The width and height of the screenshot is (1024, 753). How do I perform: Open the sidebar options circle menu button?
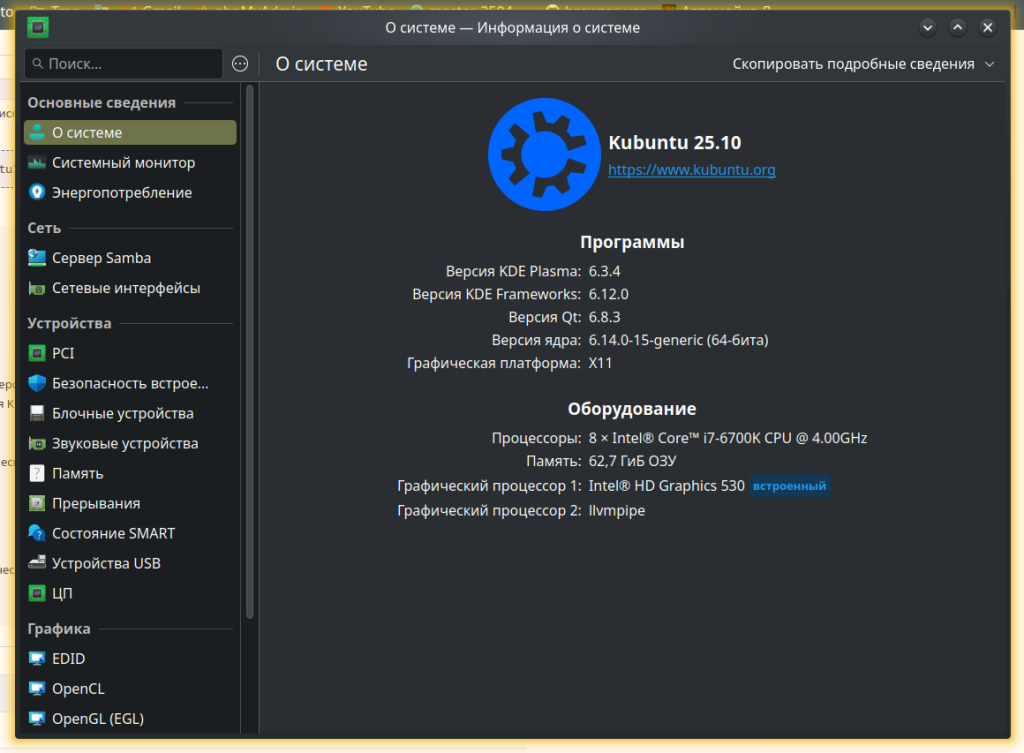point(240,64)
